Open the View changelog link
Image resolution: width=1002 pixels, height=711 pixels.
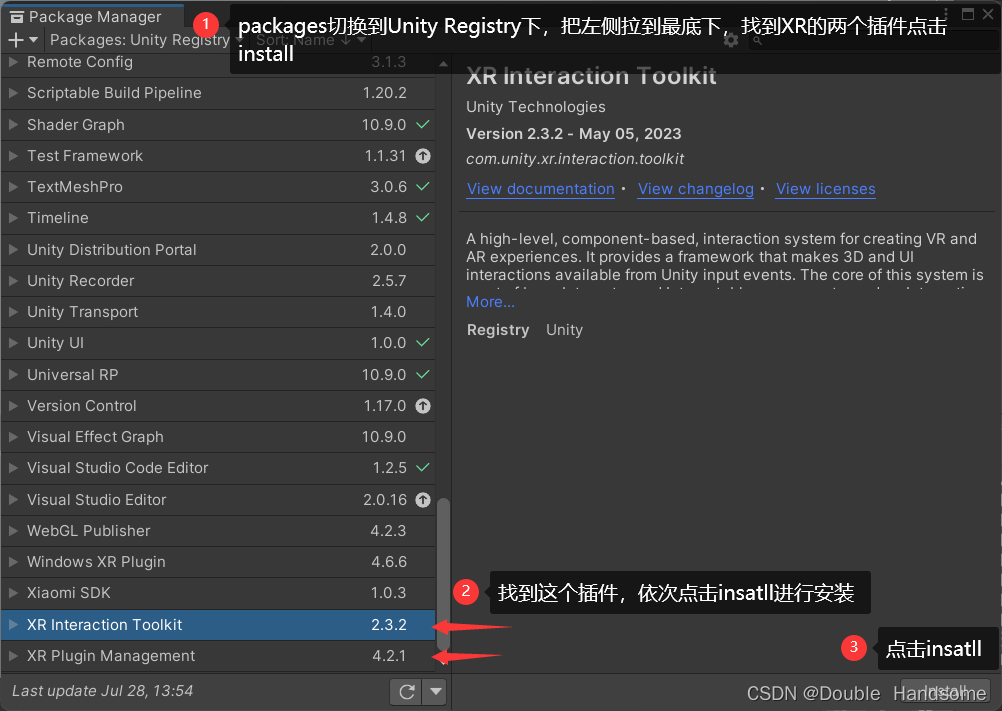(696, 189)
